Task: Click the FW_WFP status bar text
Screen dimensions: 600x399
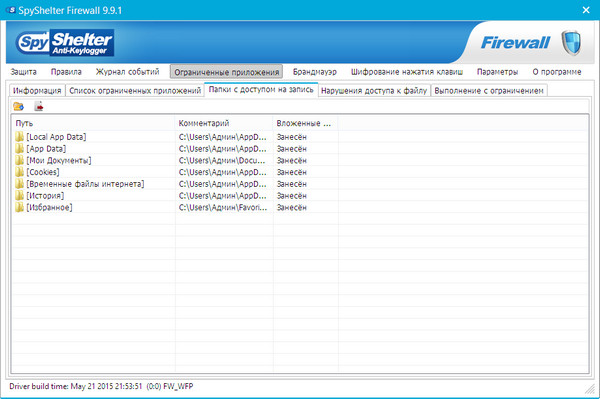Action: (178, 386)
